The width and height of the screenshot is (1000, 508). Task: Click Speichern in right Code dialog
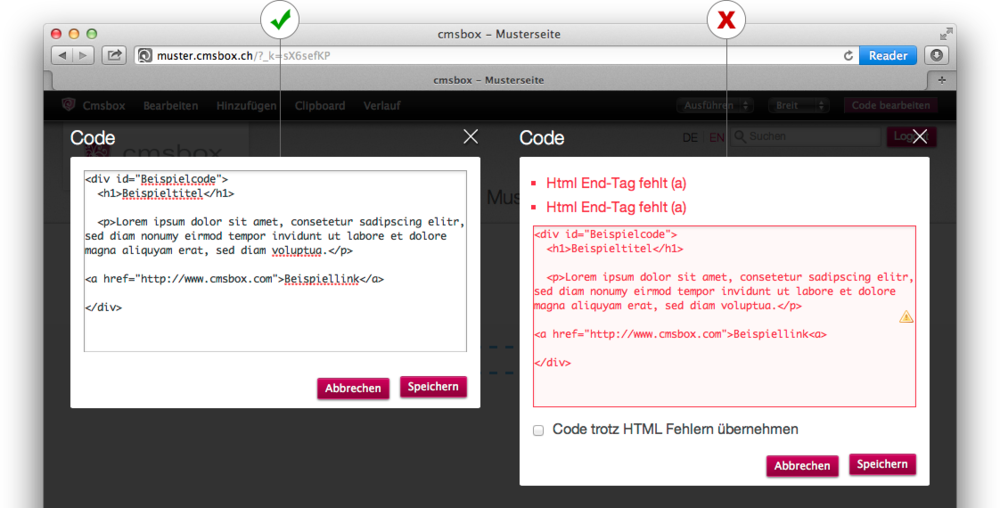[x=882, y=465]
